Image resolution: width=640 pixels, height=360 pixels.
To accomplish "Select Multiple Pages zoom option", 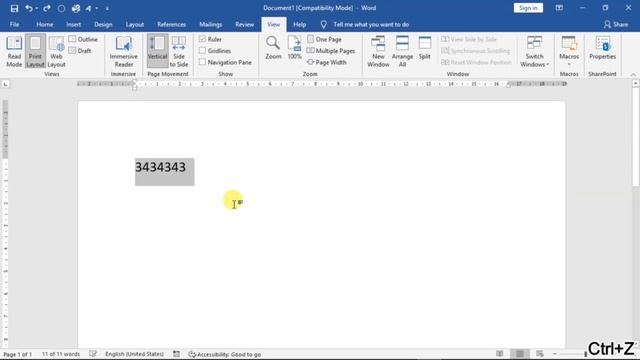I will tap(331, 51).
